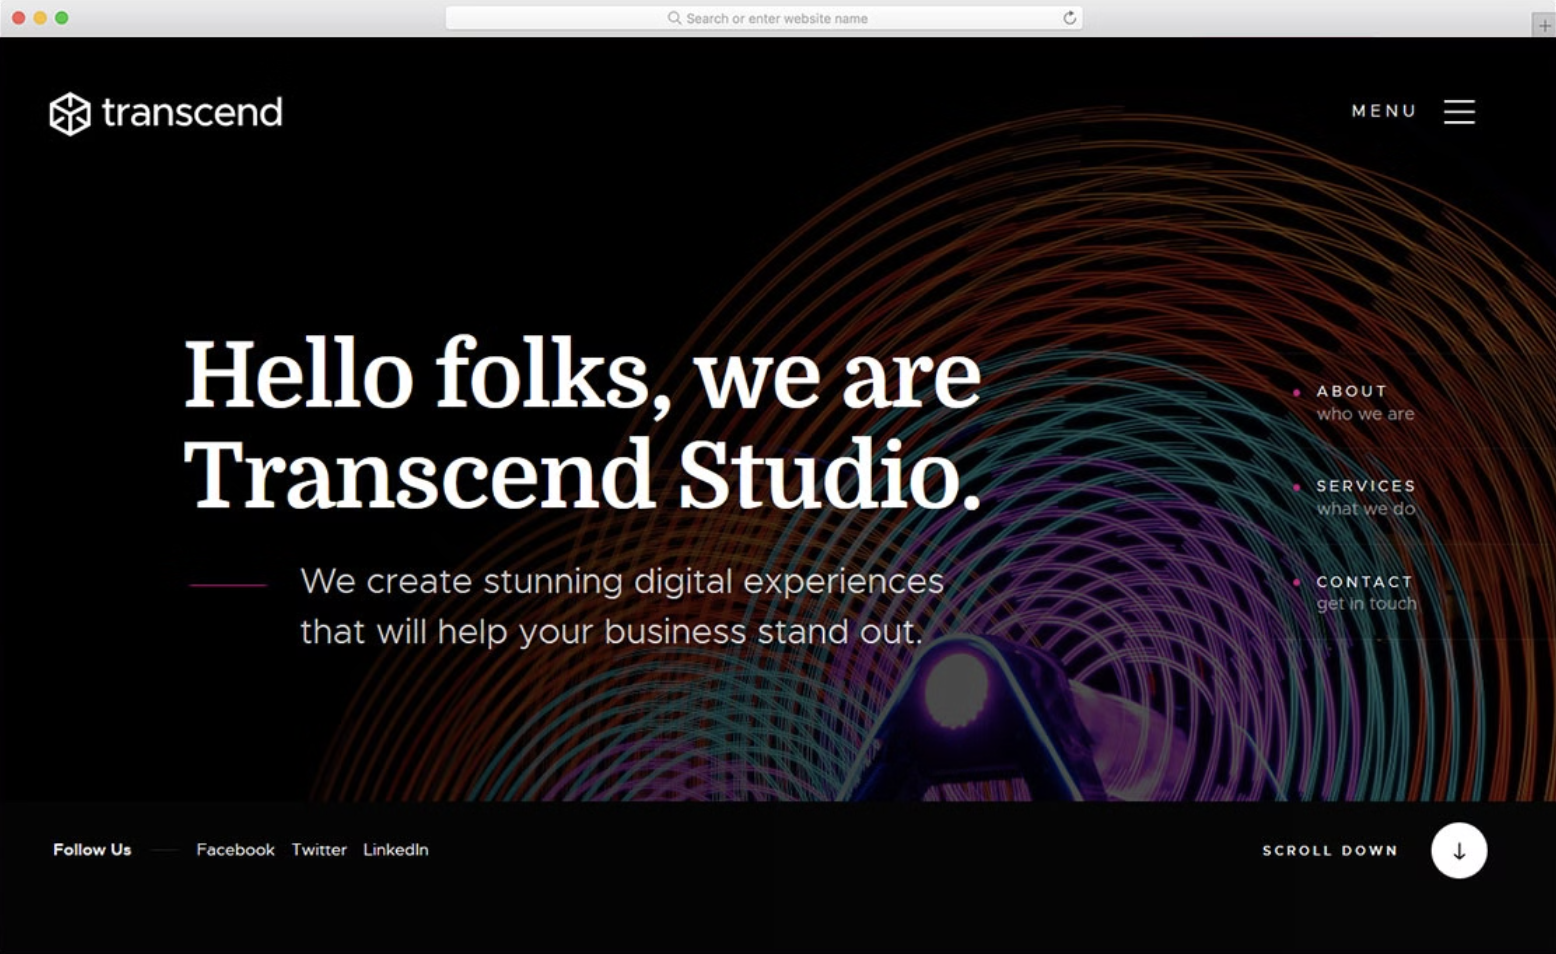Open a new tab with plus icon
Screen dimensions: 1556x954
pos(1544,26)
